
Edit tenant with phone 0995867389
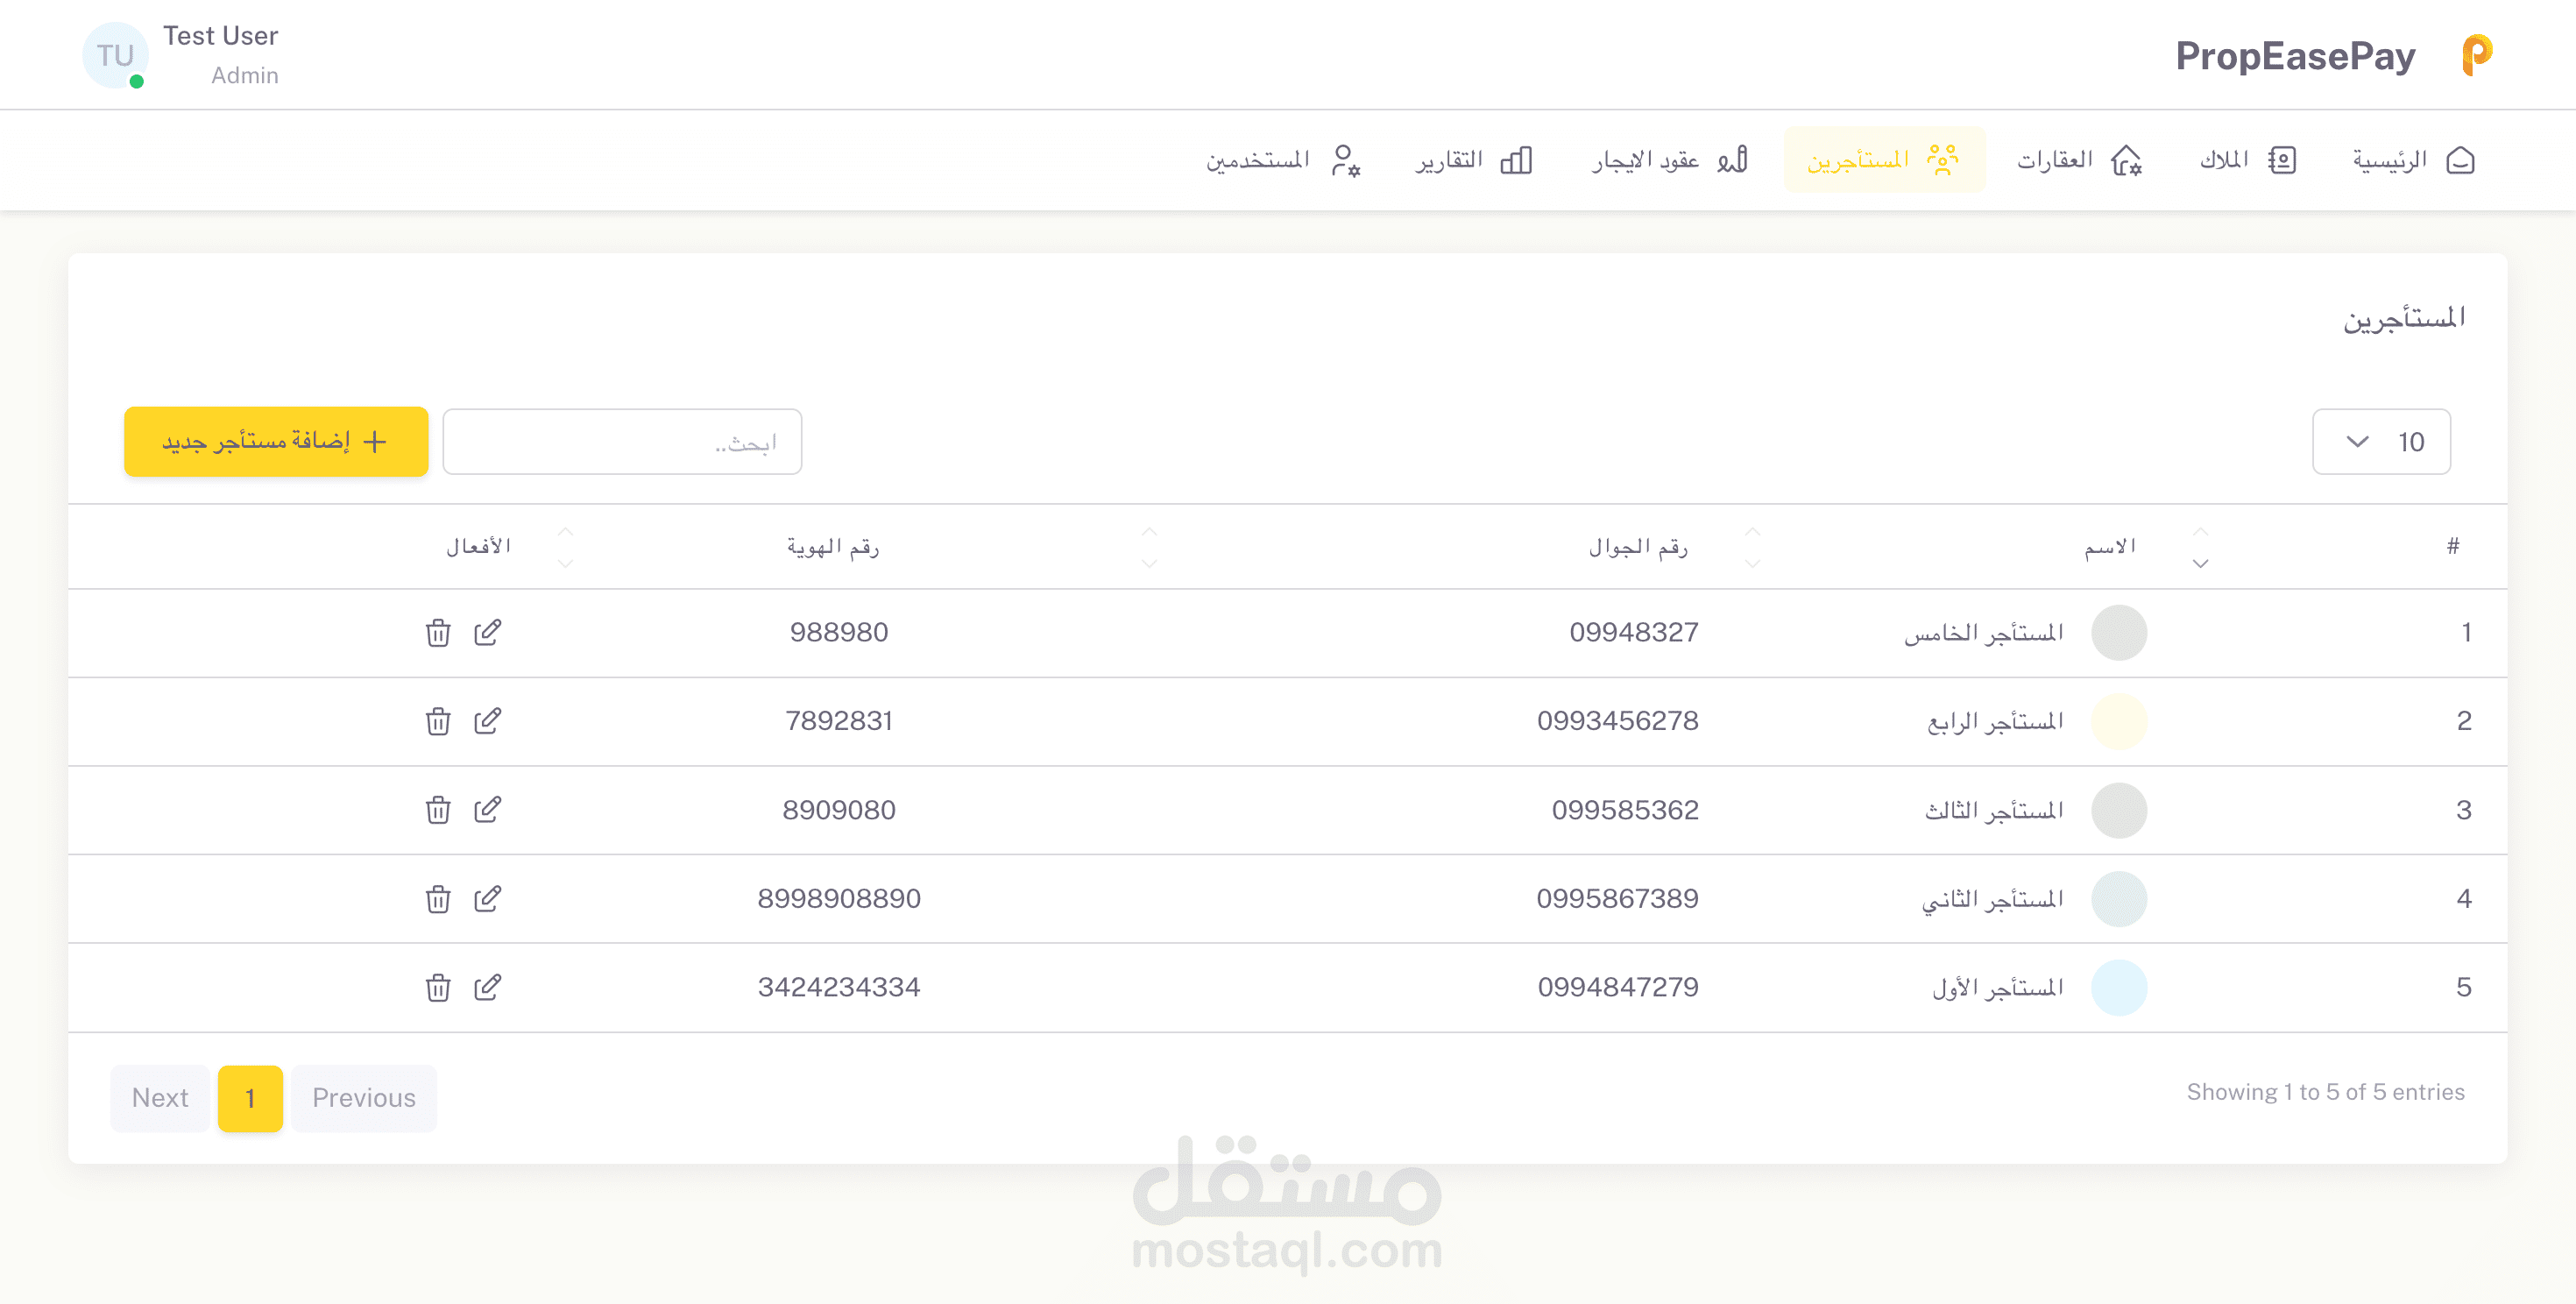tap(487, 898)
